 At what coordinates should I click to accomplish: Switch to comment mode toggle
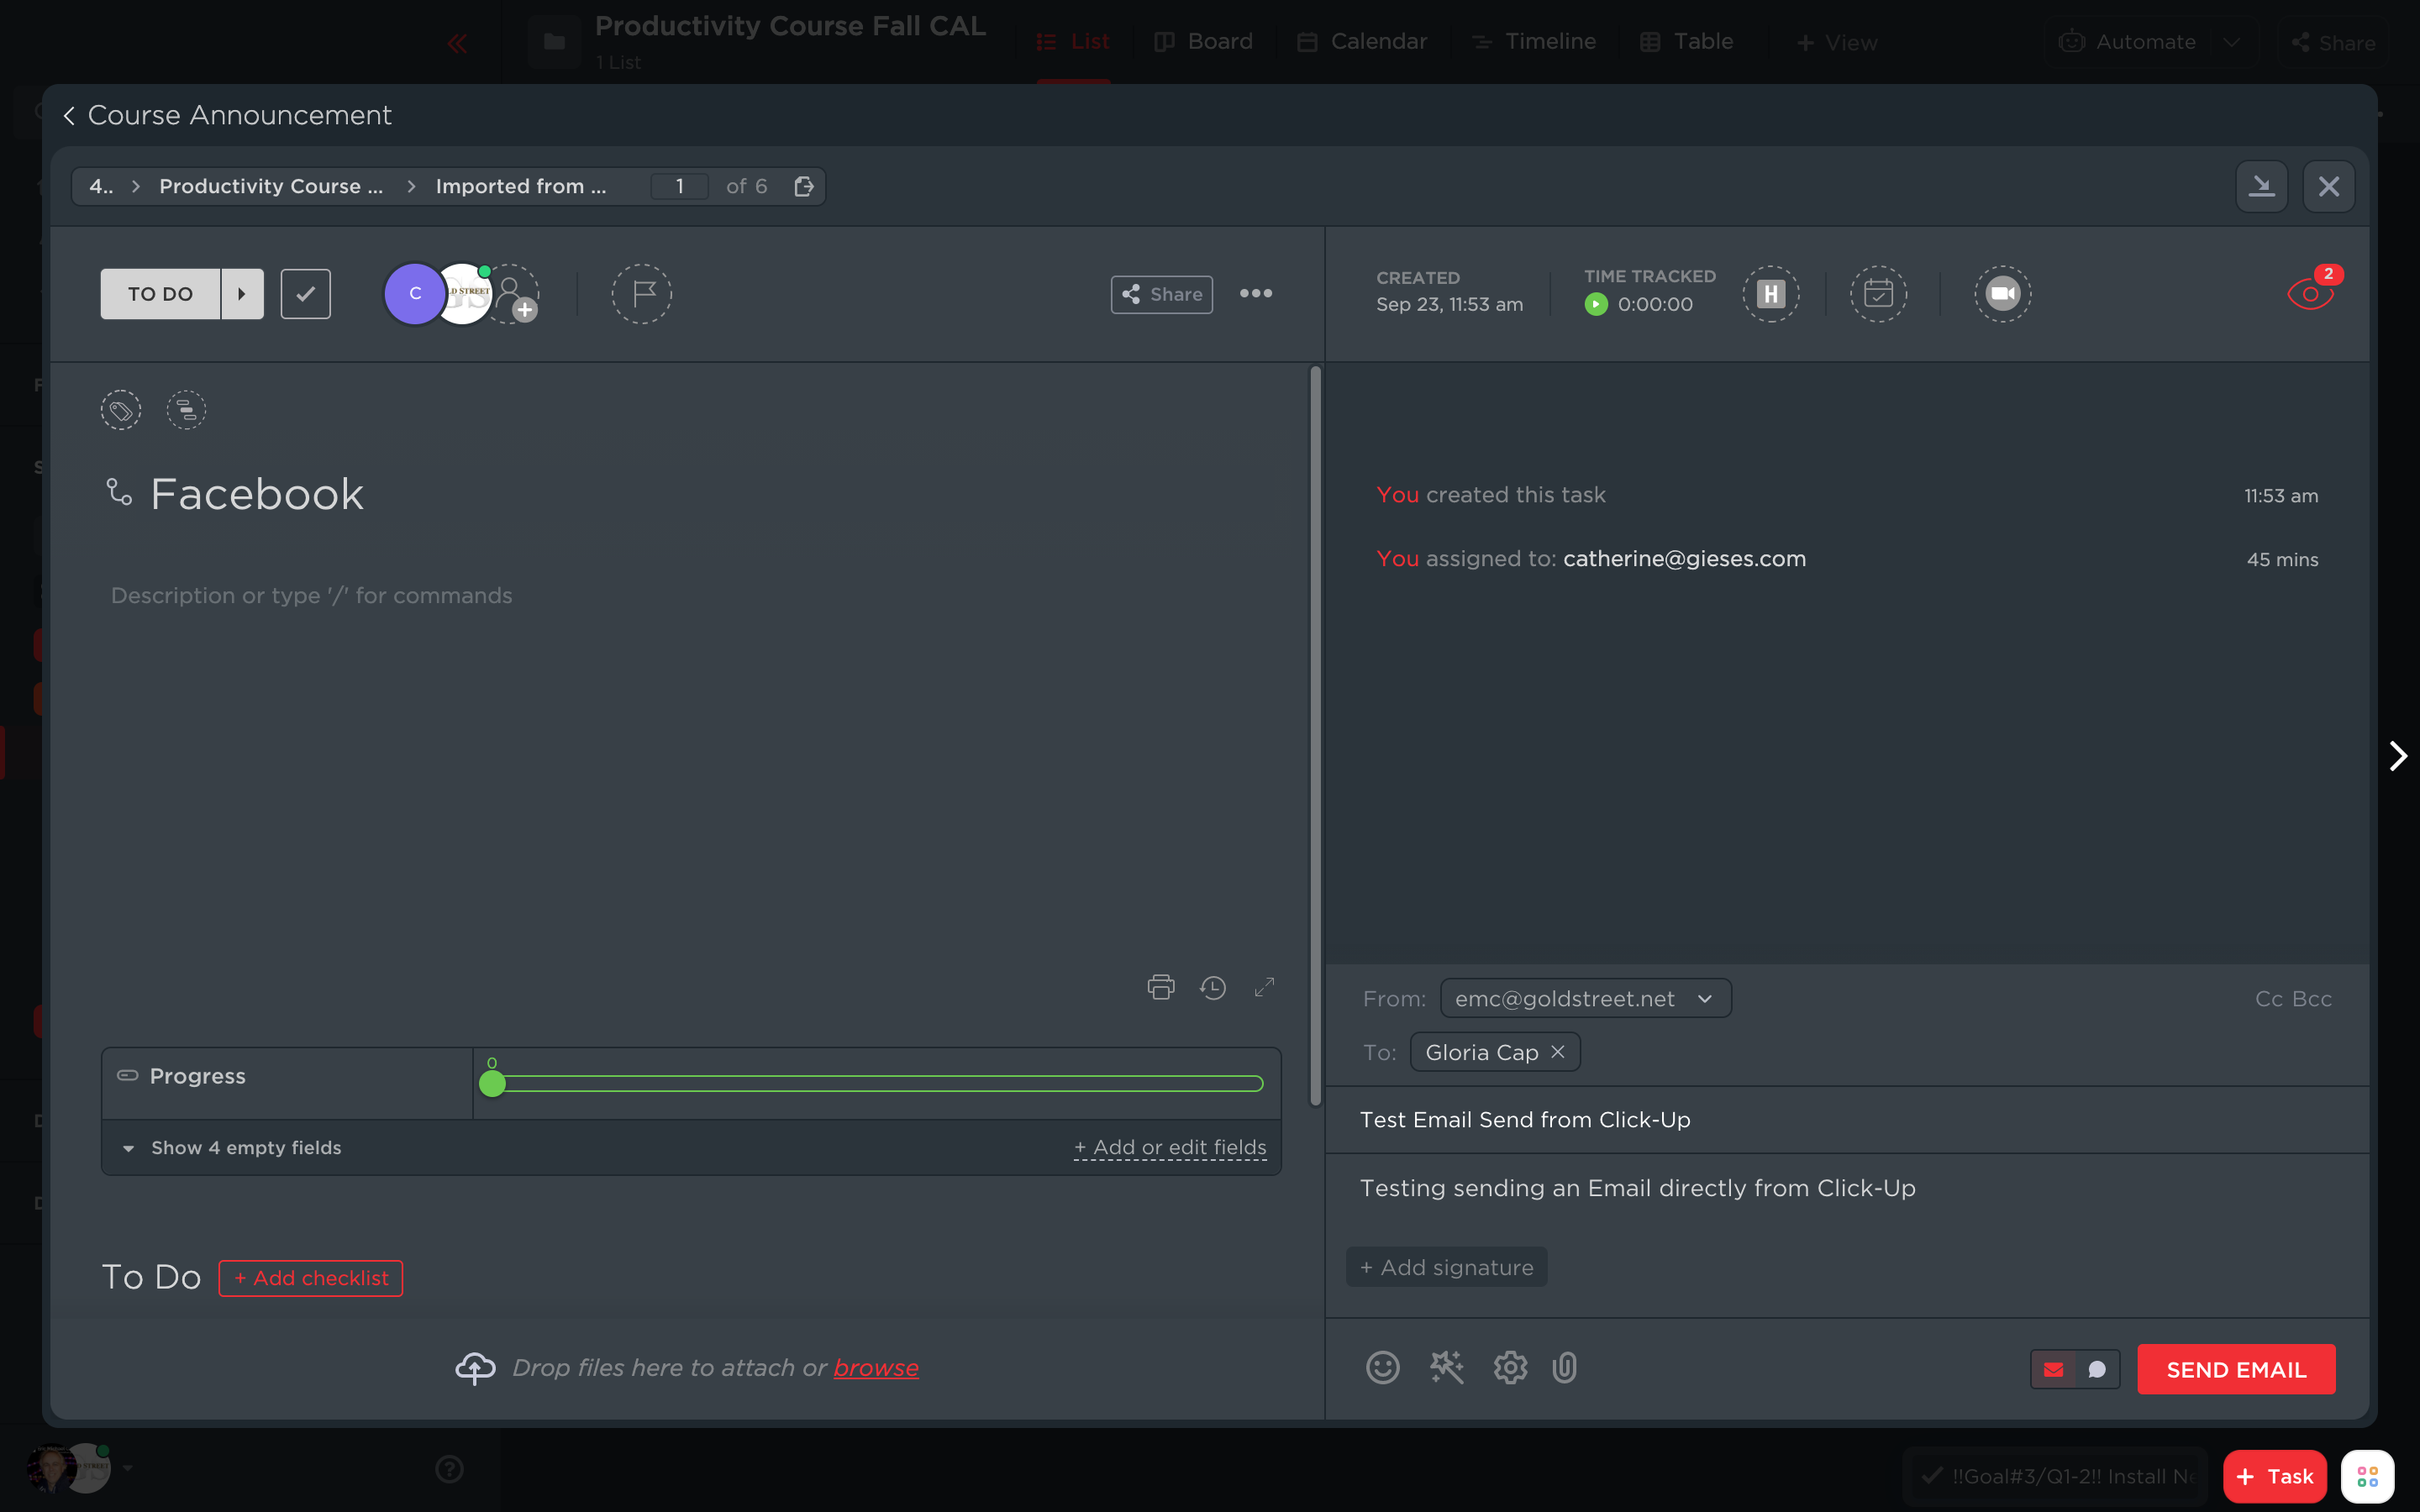[x=2097, y=1369]
